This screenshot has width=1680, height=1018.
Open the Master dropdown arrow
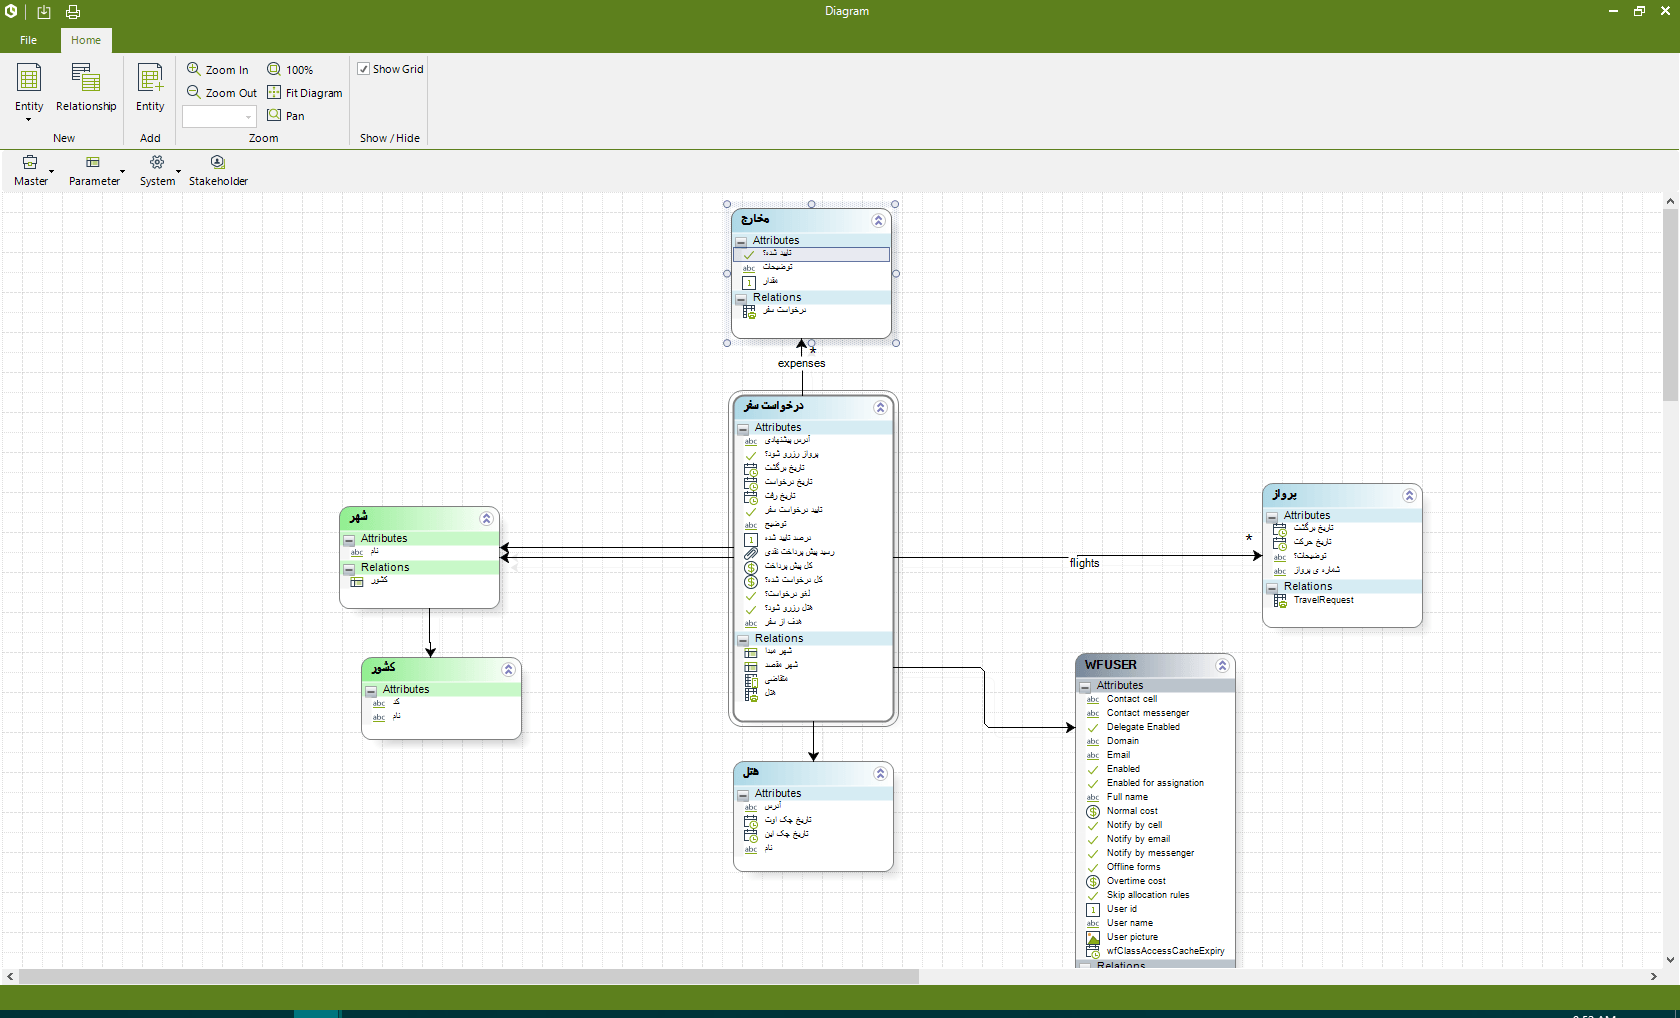[52, 171]
